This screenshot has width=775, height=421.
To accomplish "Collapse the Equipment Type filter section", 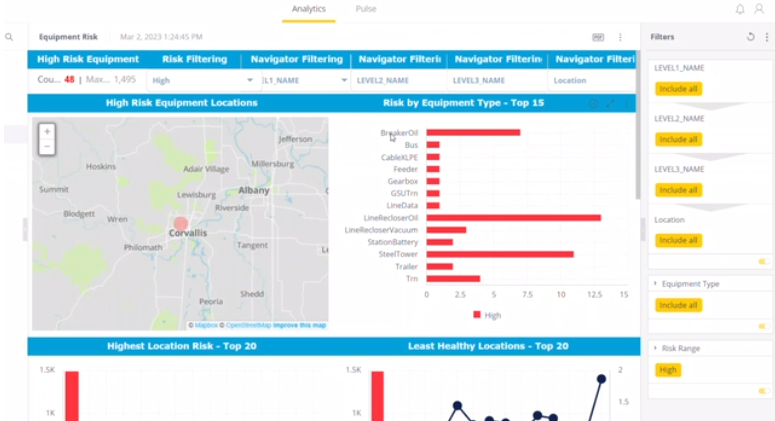I will [655, 284].
